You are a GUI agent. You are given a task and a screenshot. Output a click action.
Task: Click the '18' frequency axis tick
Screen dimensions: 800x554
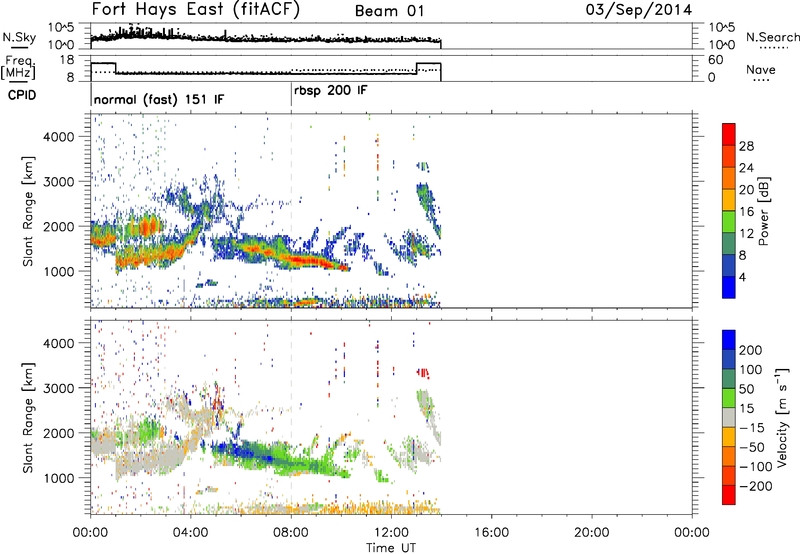[67, 60]
